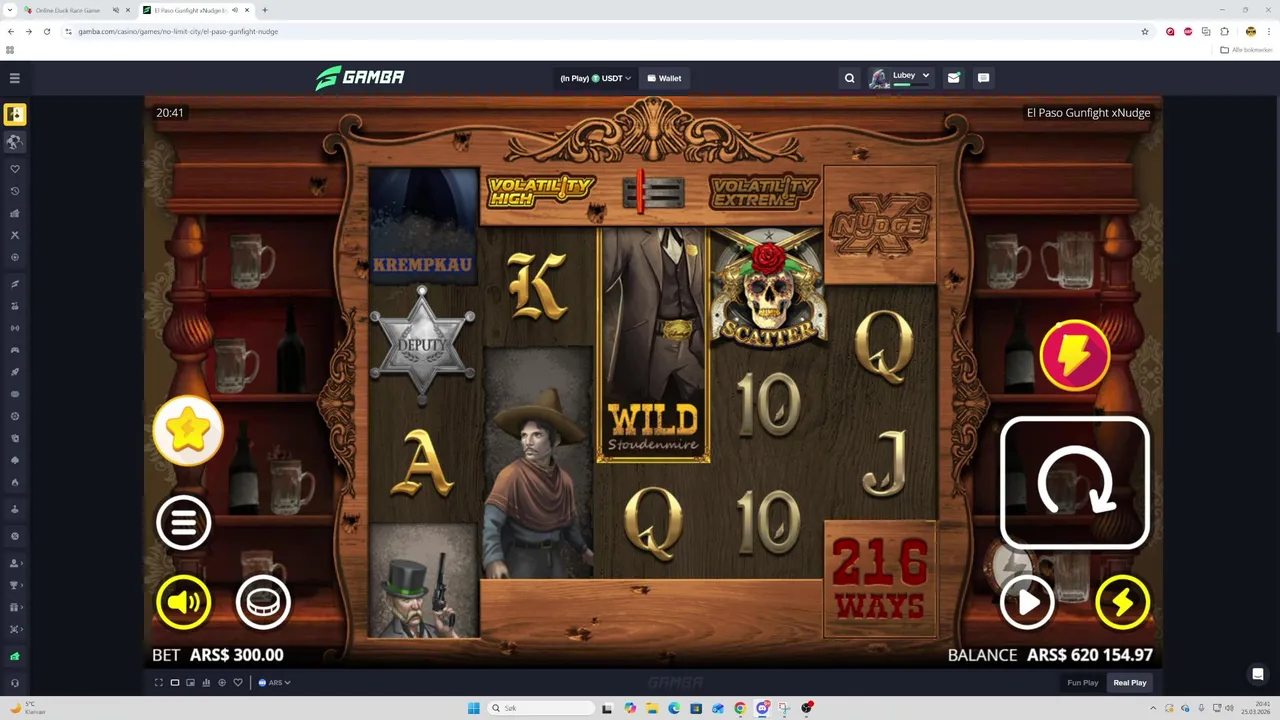Open the live broadcast sidebar icon
Viewport: 1280px width, 720px height.
14,328
